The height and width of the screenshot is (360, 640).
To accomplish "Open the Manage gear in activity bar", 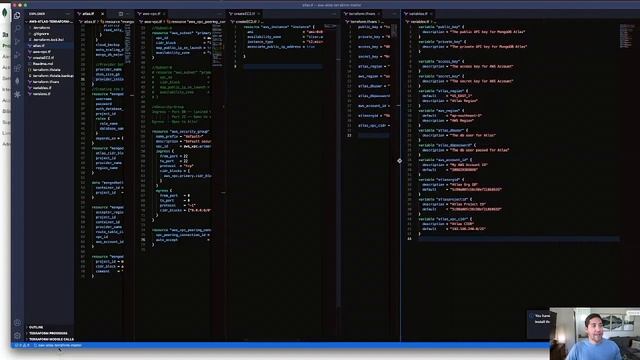I will (x=17, y=336).
